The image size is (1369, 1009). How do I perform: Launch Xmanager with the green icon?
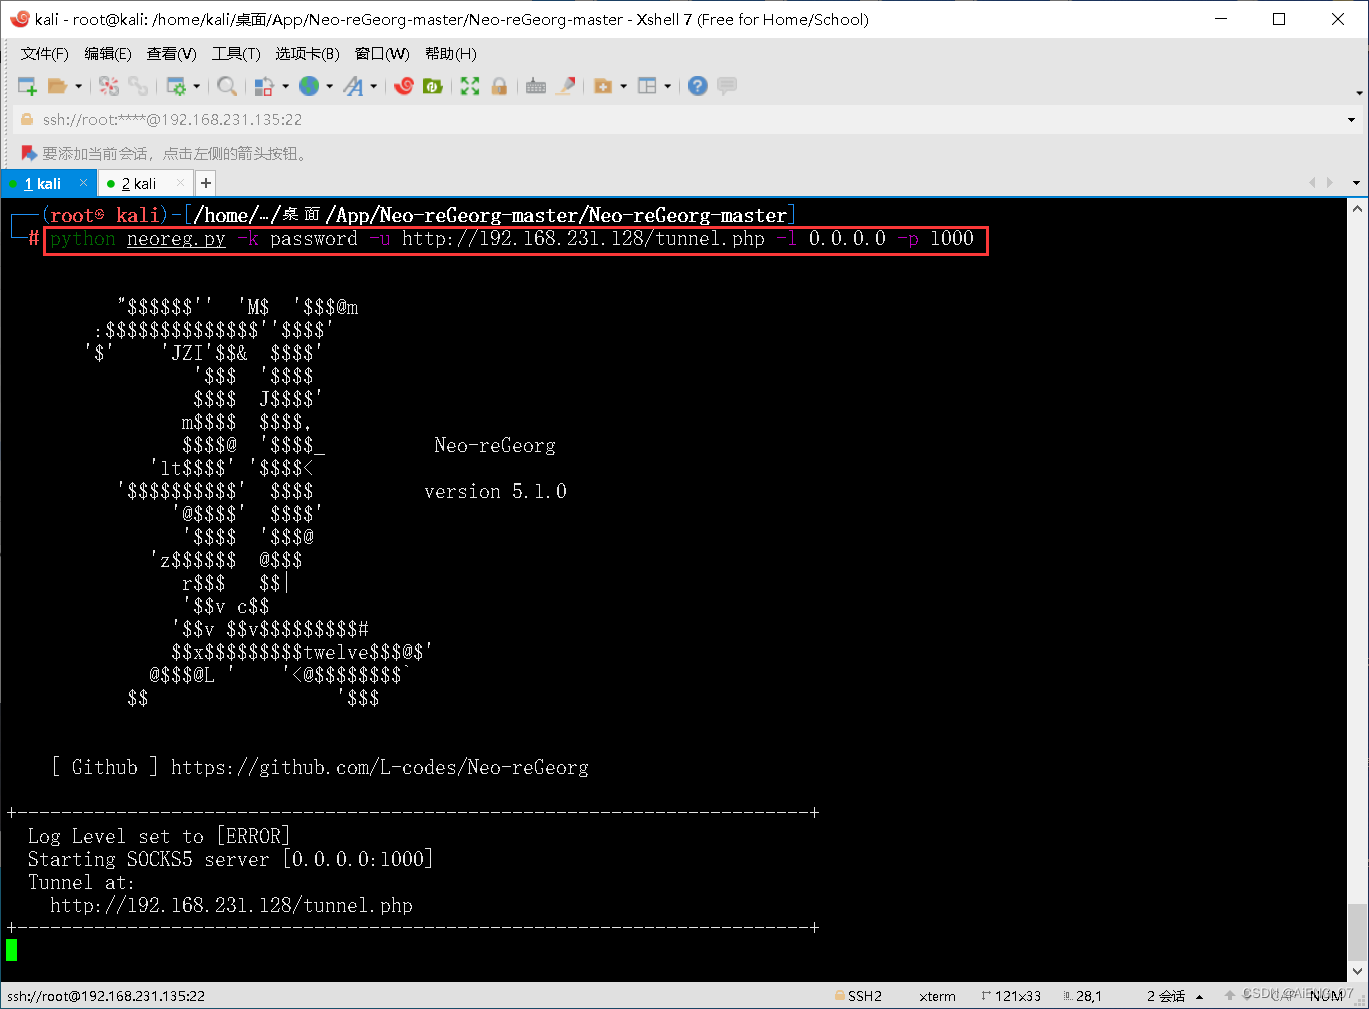pyautogui.click(x=432, y=86)
